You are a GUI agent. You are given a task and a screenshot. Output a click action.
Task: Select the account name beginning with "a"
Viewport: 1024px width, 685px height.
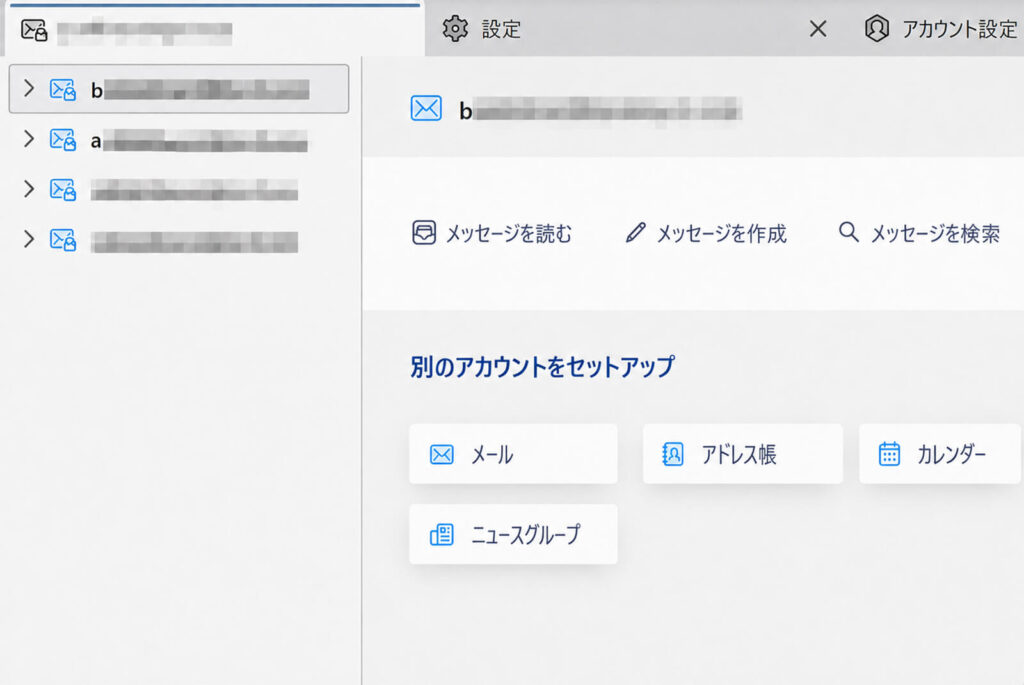coord(199,140)
